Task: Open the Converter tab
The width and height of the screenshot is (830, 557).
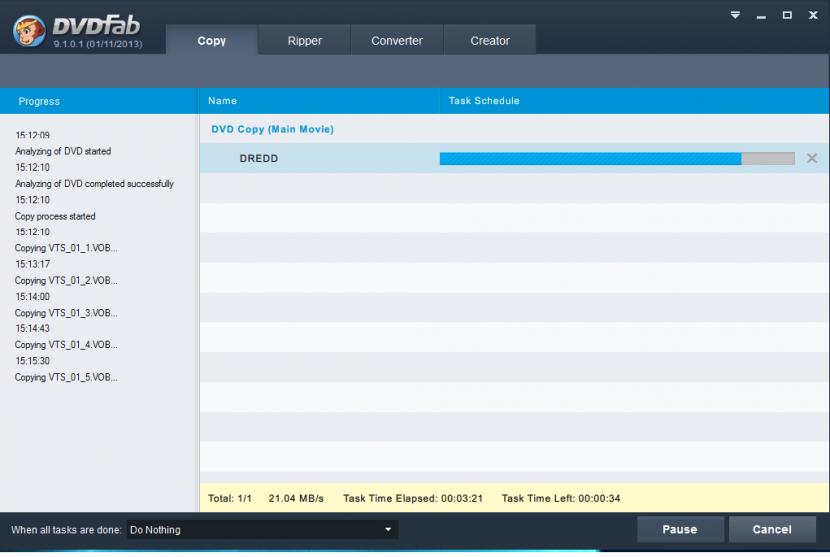Action: (x=397, y=40)
